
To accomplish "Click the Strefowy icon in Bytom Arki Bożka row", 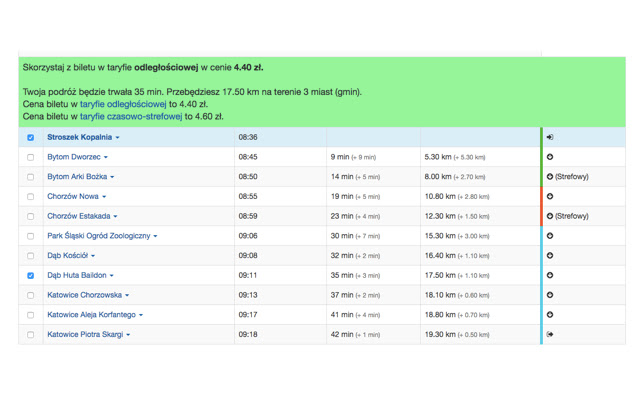I will (x=550, y=177).
